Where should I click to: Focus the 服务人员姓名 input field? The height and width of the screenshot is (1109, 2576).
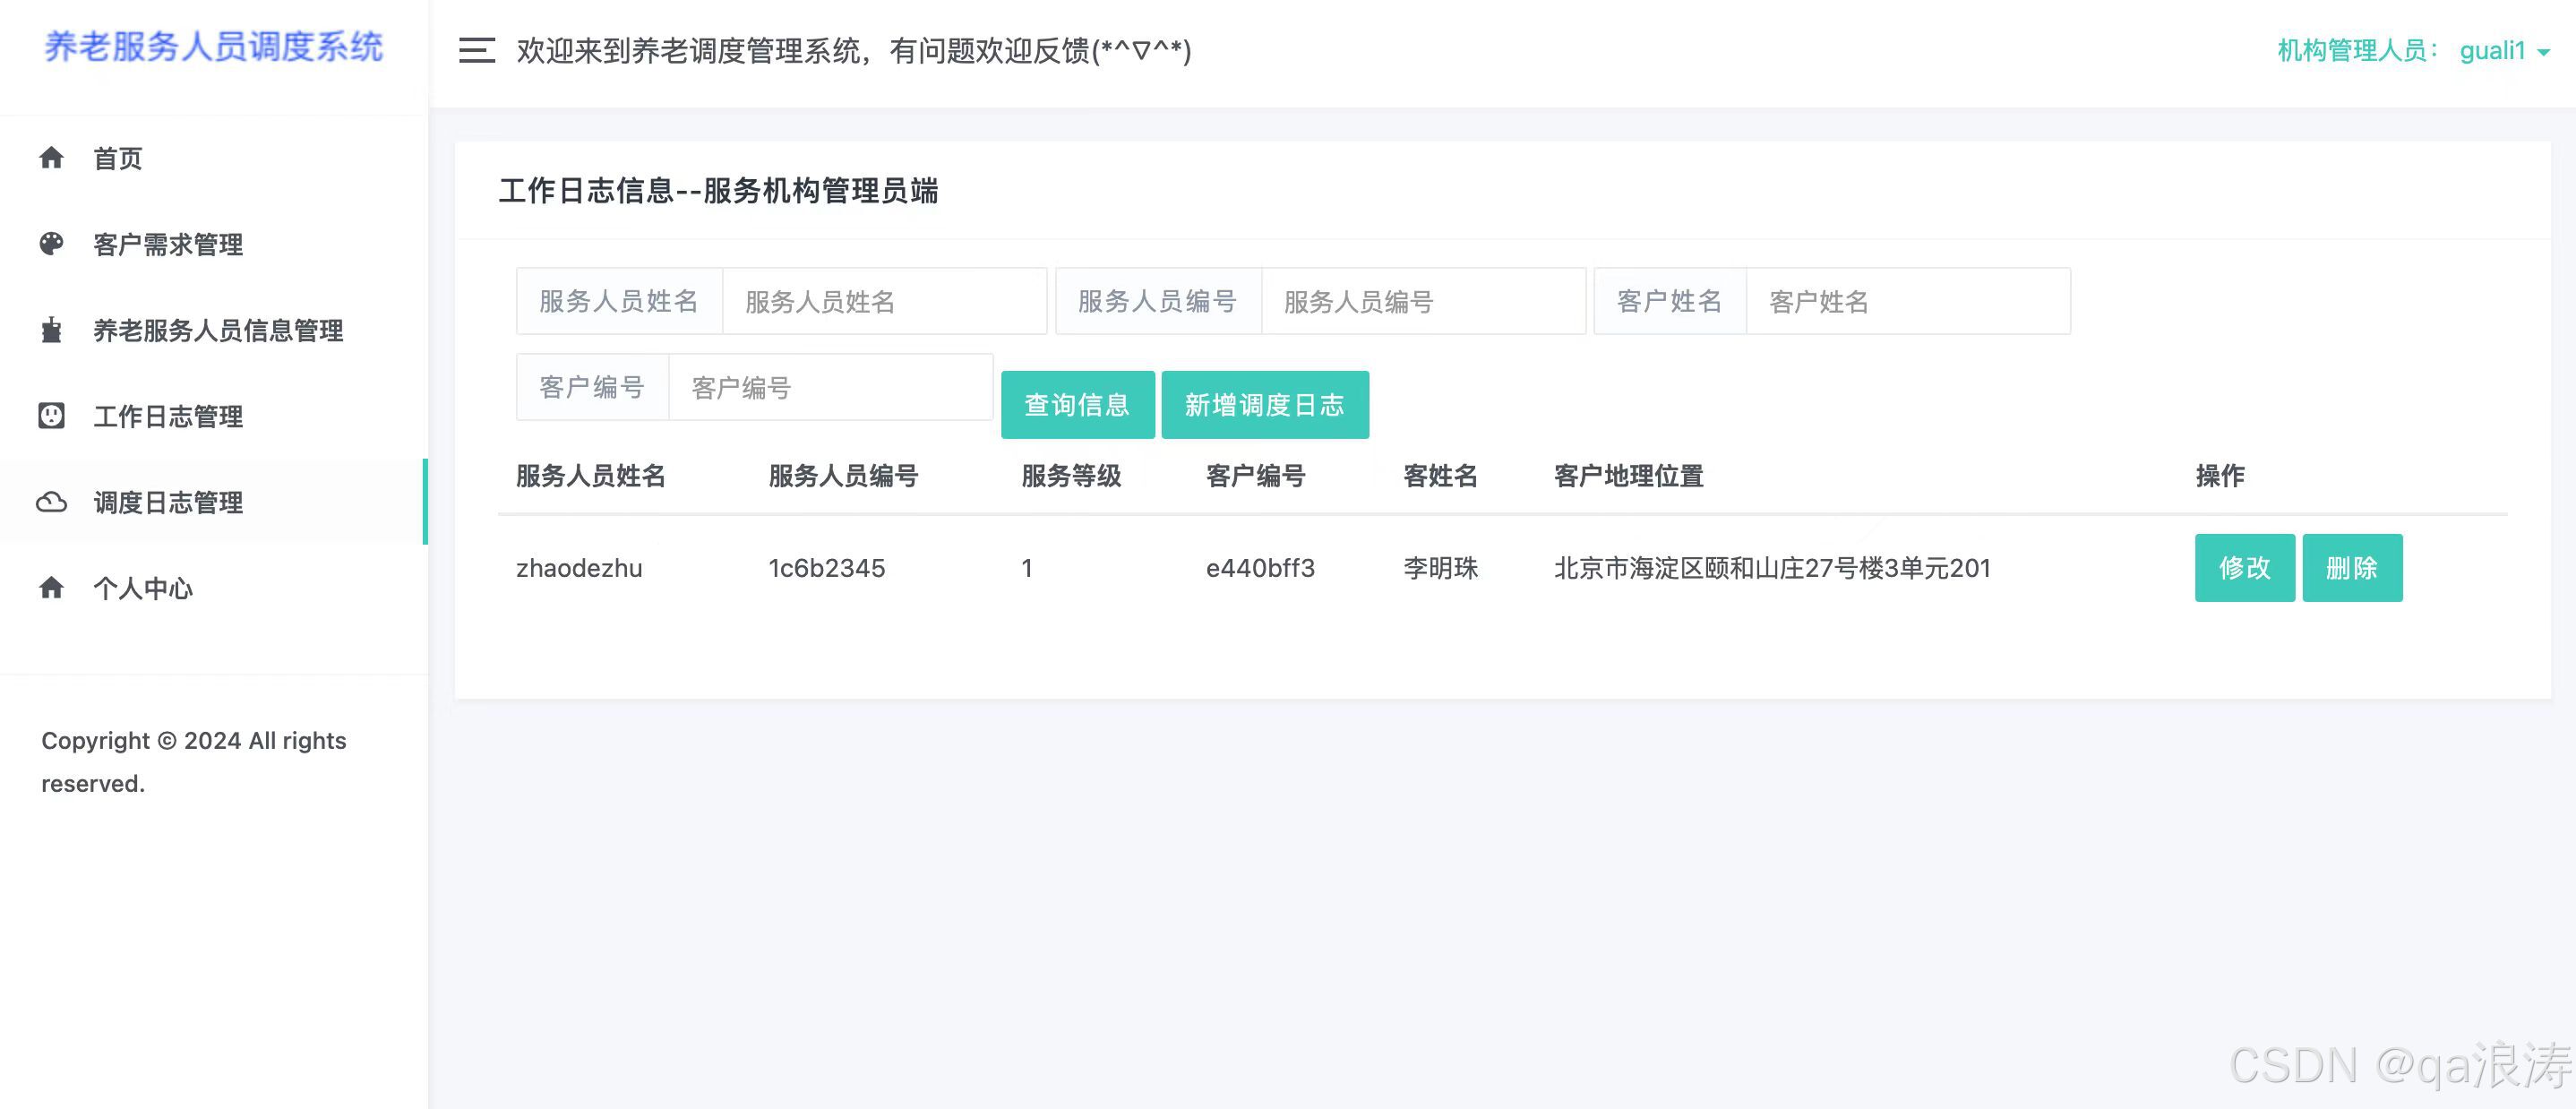click(884, 301)
